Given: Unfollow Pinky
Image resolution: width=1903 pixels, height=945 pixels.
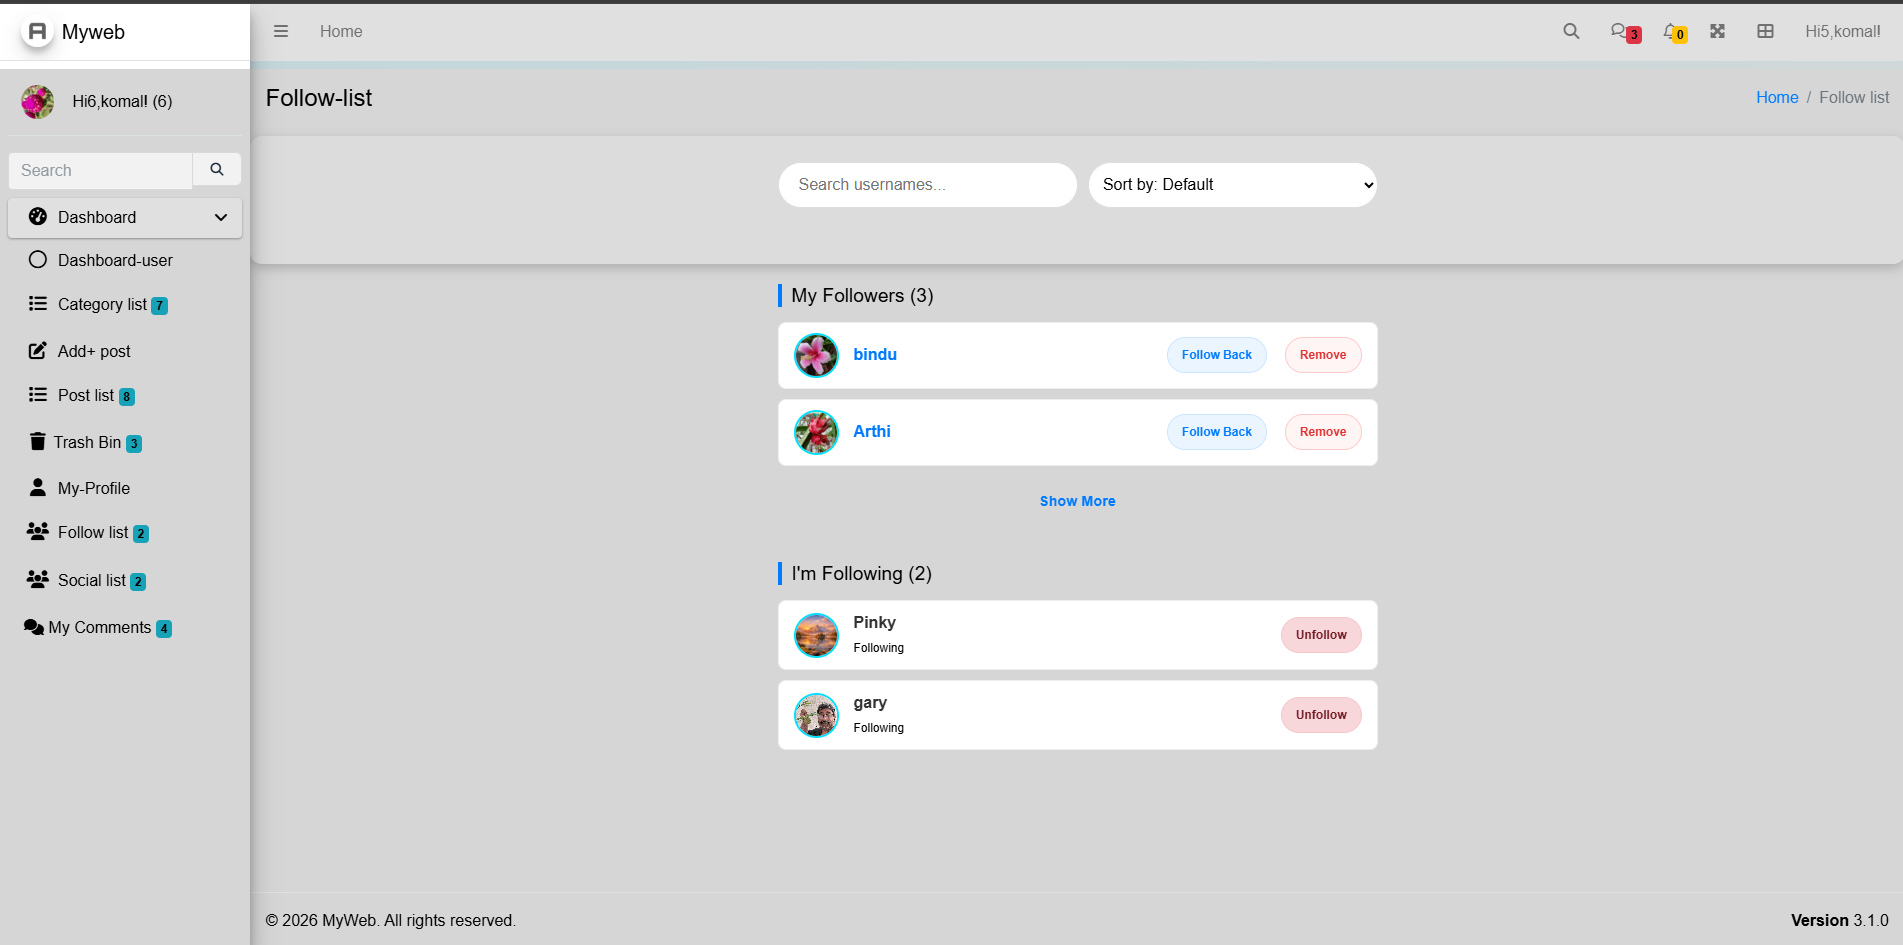Looking at the screenshot, I should 1321,635.
